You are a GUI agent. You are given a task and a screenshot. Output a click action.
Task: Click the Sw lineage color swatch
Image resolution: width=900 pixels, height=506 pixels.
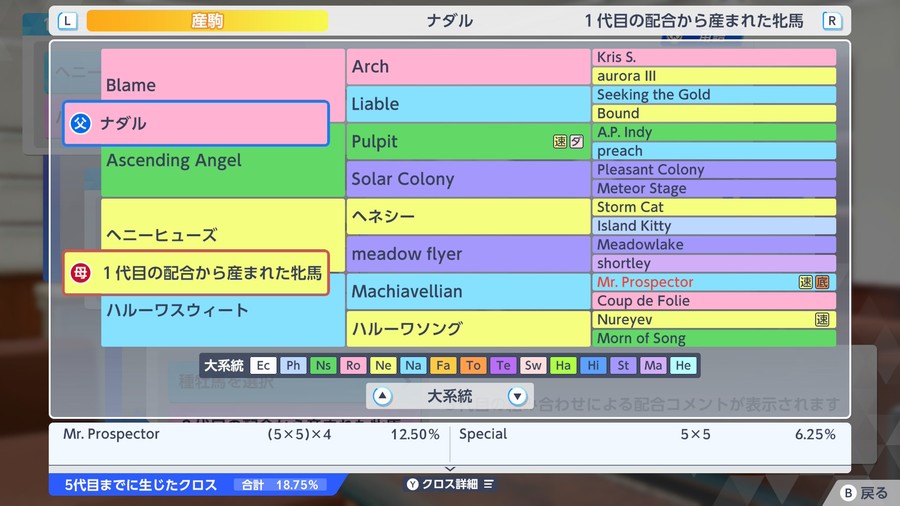tap(533, 365)
